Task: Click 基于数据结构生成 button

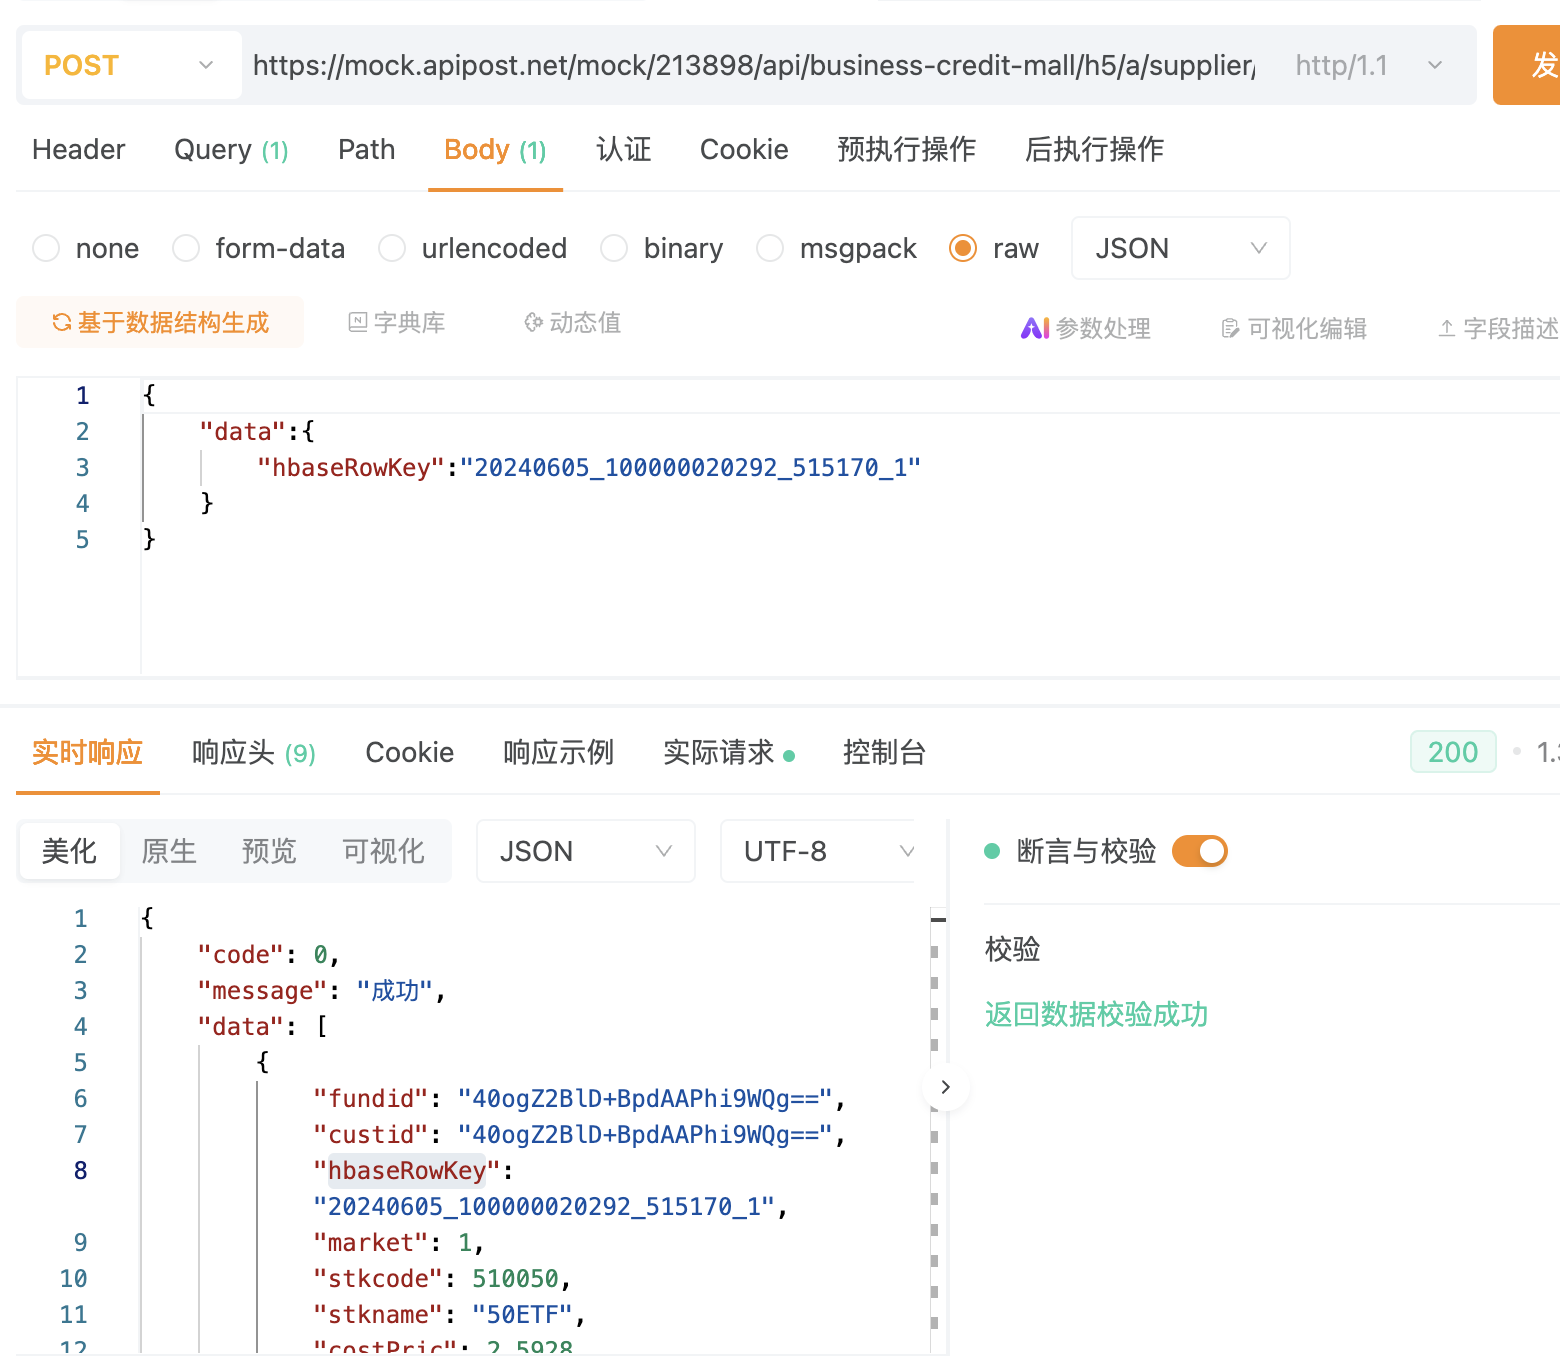Action: [x=160, y=322]
